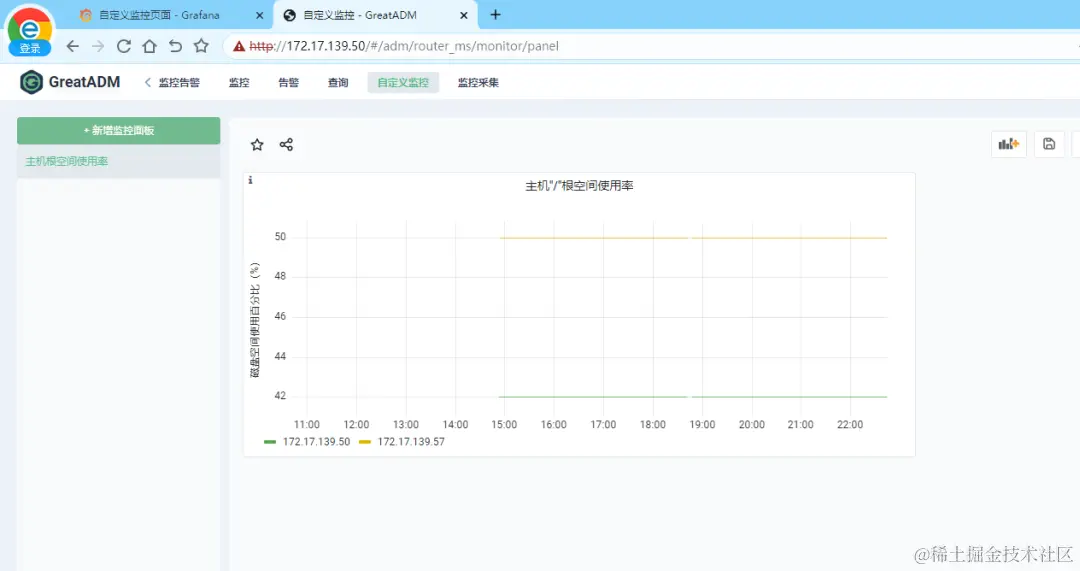Viewport: 1080px width, 571px height.
Task: Click the address bar URL
Action: (x=404, y=46)
